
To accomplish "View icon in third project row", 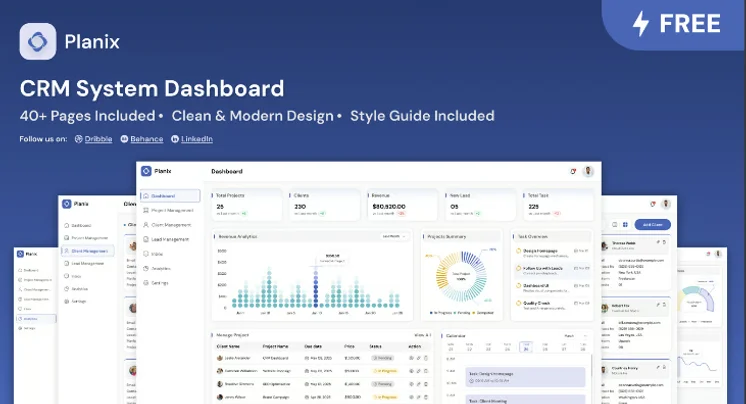I will pos(412,384).
